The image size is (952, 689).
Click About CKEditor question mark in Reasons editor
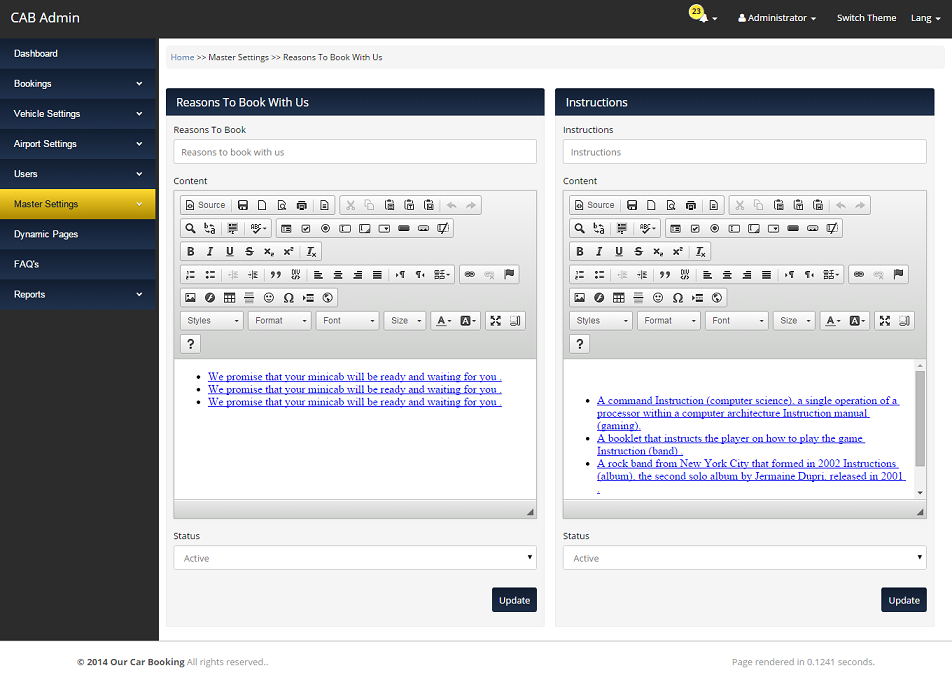pyautogui.click(x=191, y=344)
